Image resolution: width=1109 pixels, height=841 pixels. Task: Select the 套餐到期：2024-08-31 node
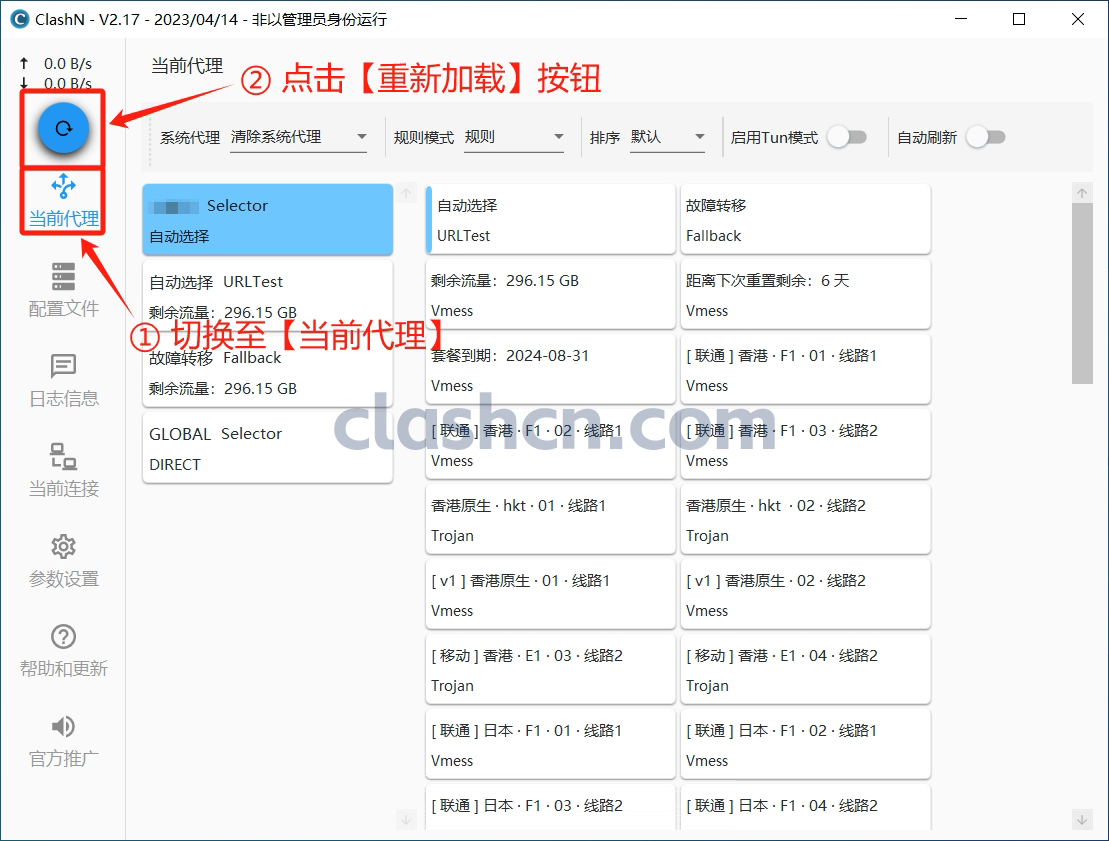(x=550, y=369)
